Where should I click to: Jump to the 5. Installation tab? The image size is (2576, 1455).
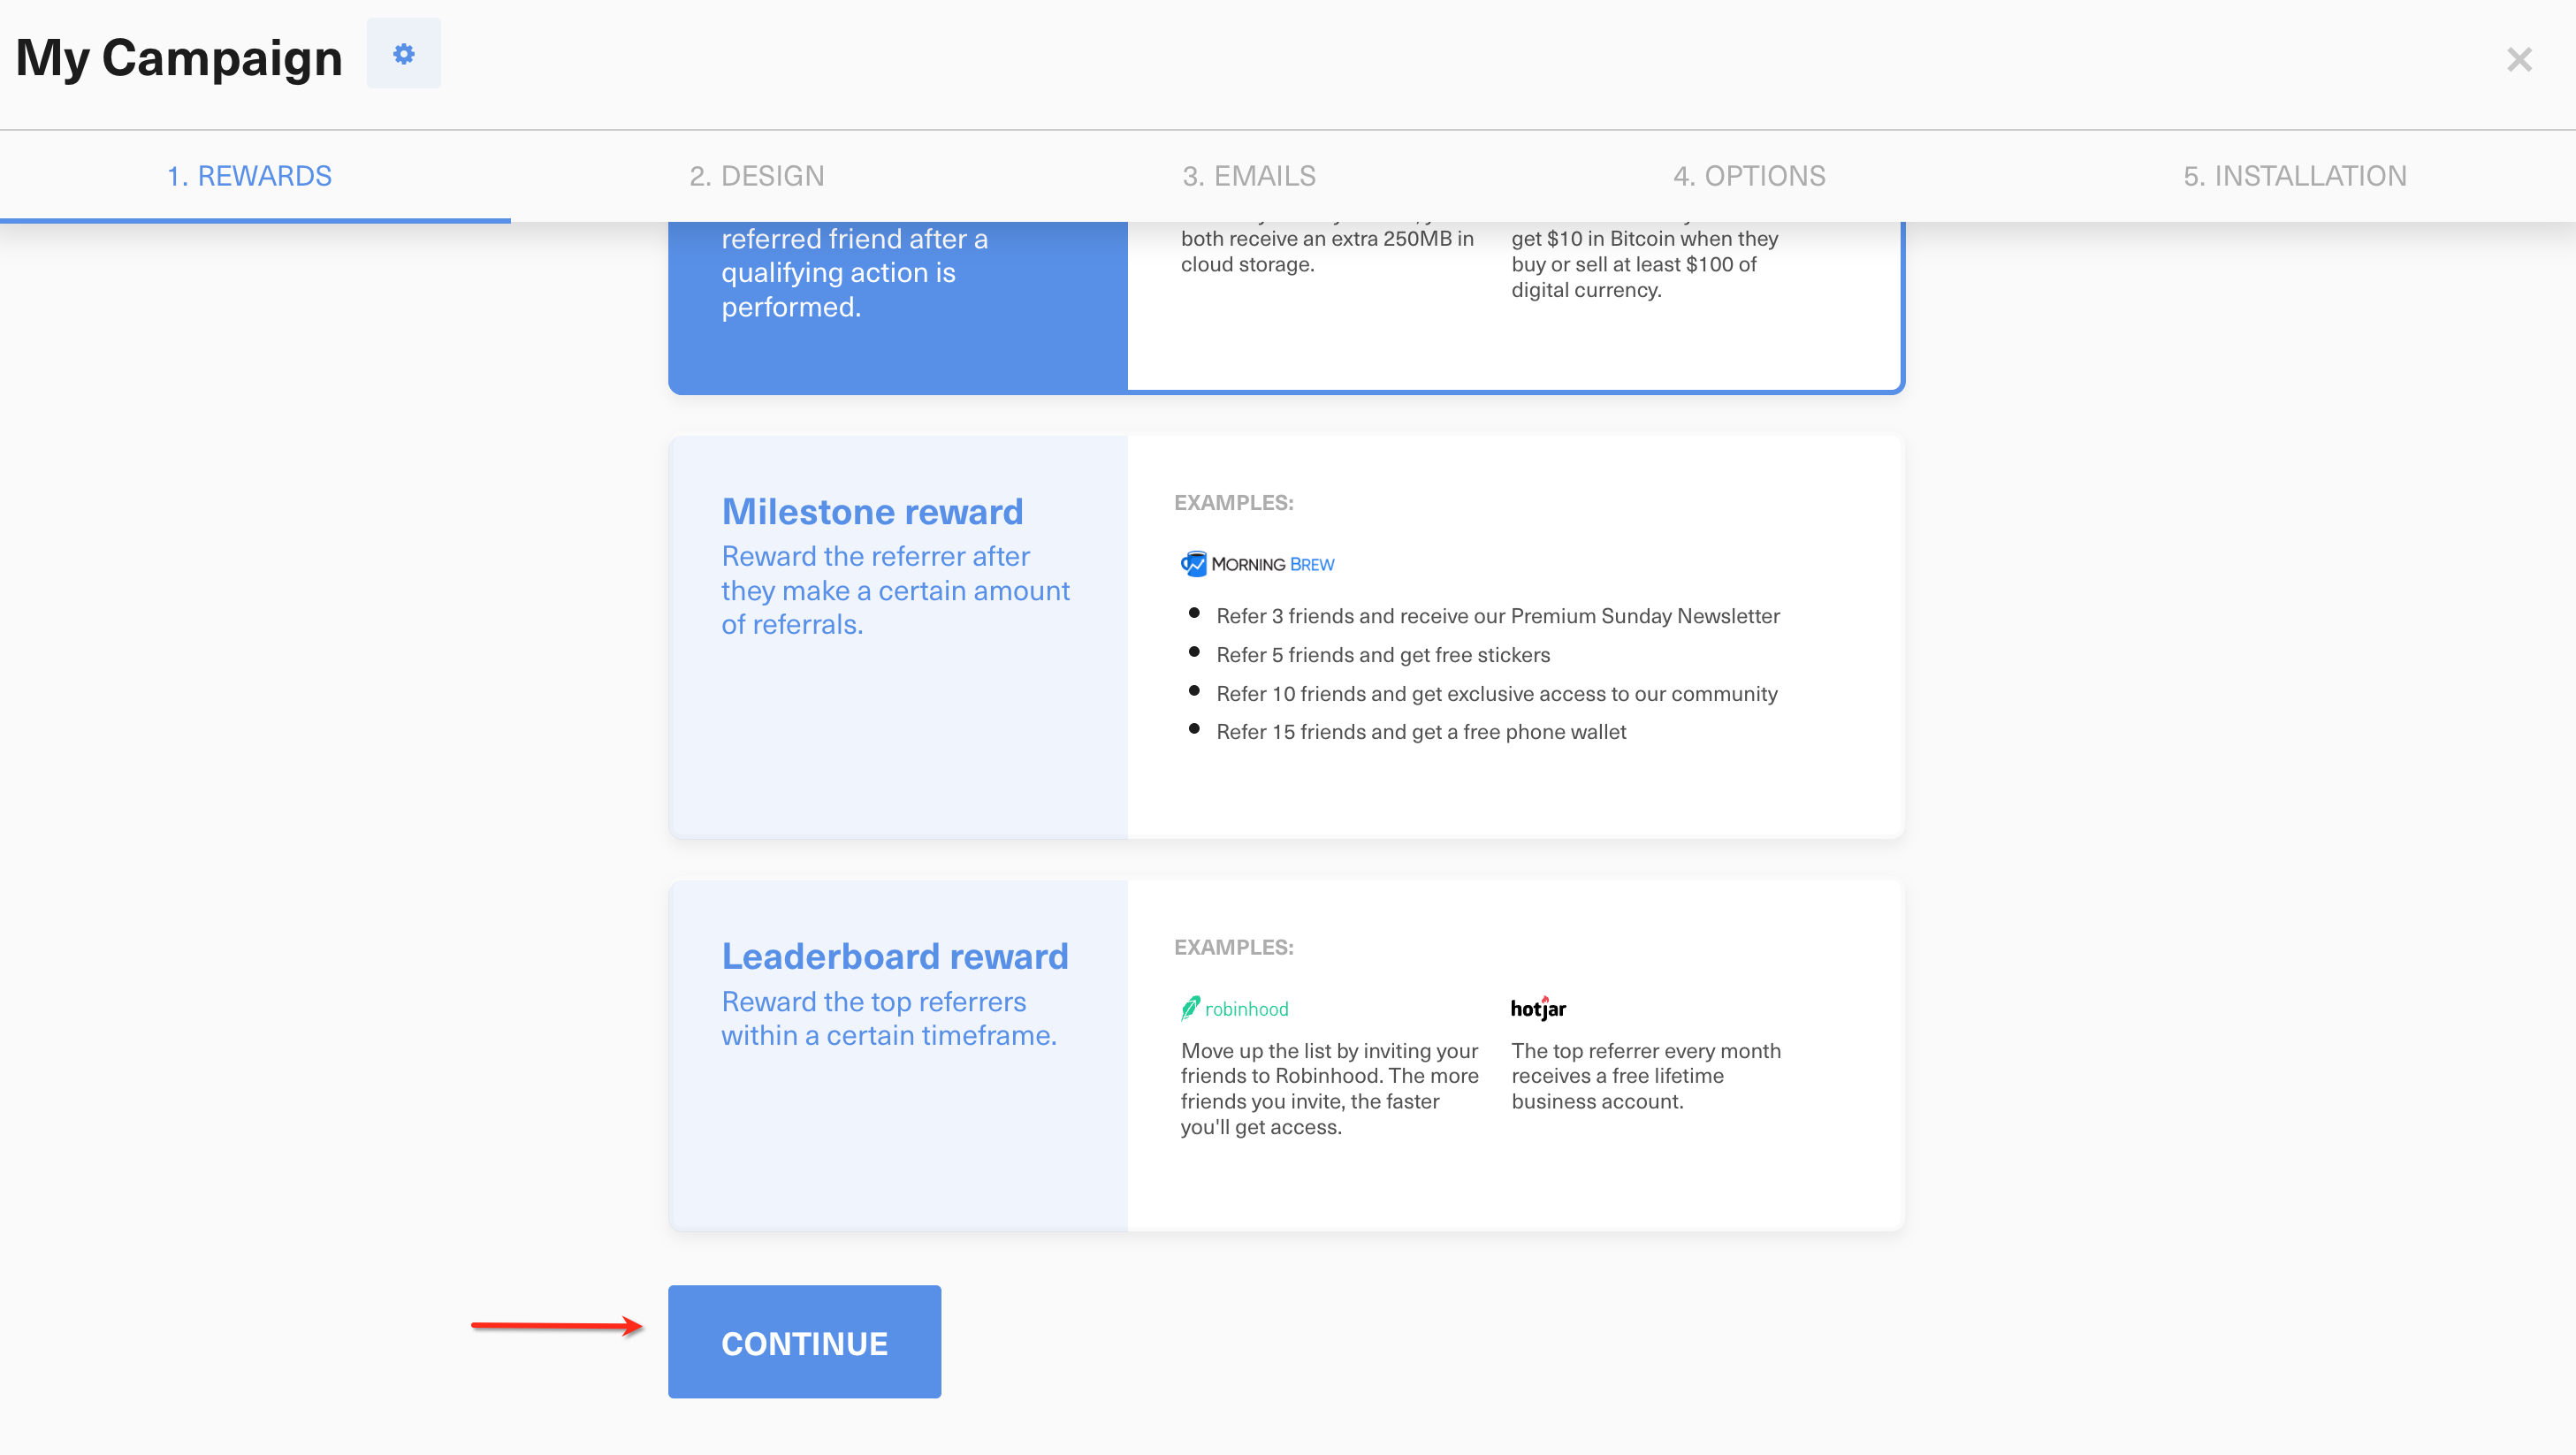click(2294, 176)
